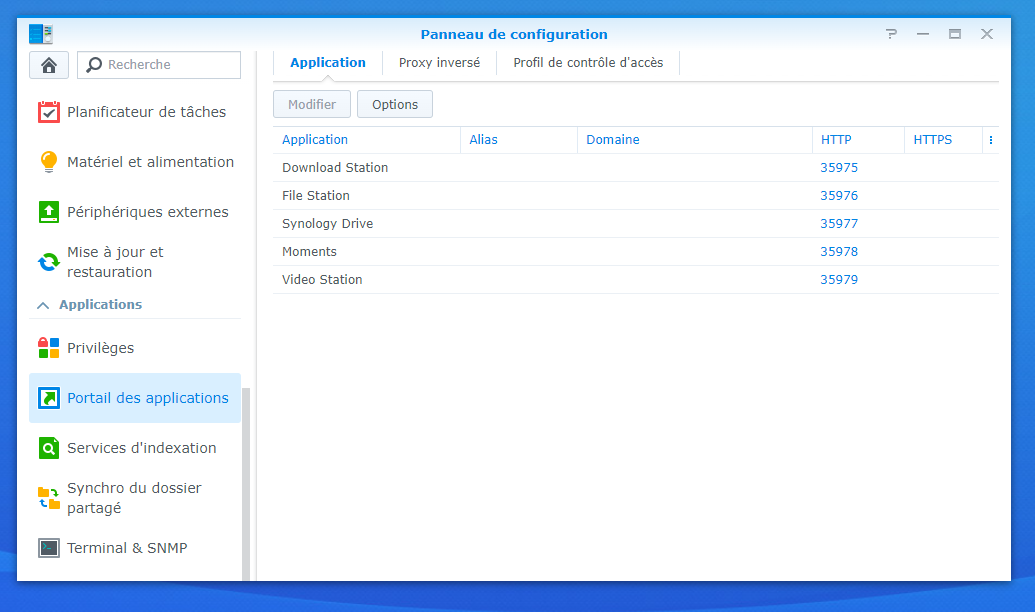Sort by the HTTP column header
1035x612 pixels.
click(x=836, y=140)
